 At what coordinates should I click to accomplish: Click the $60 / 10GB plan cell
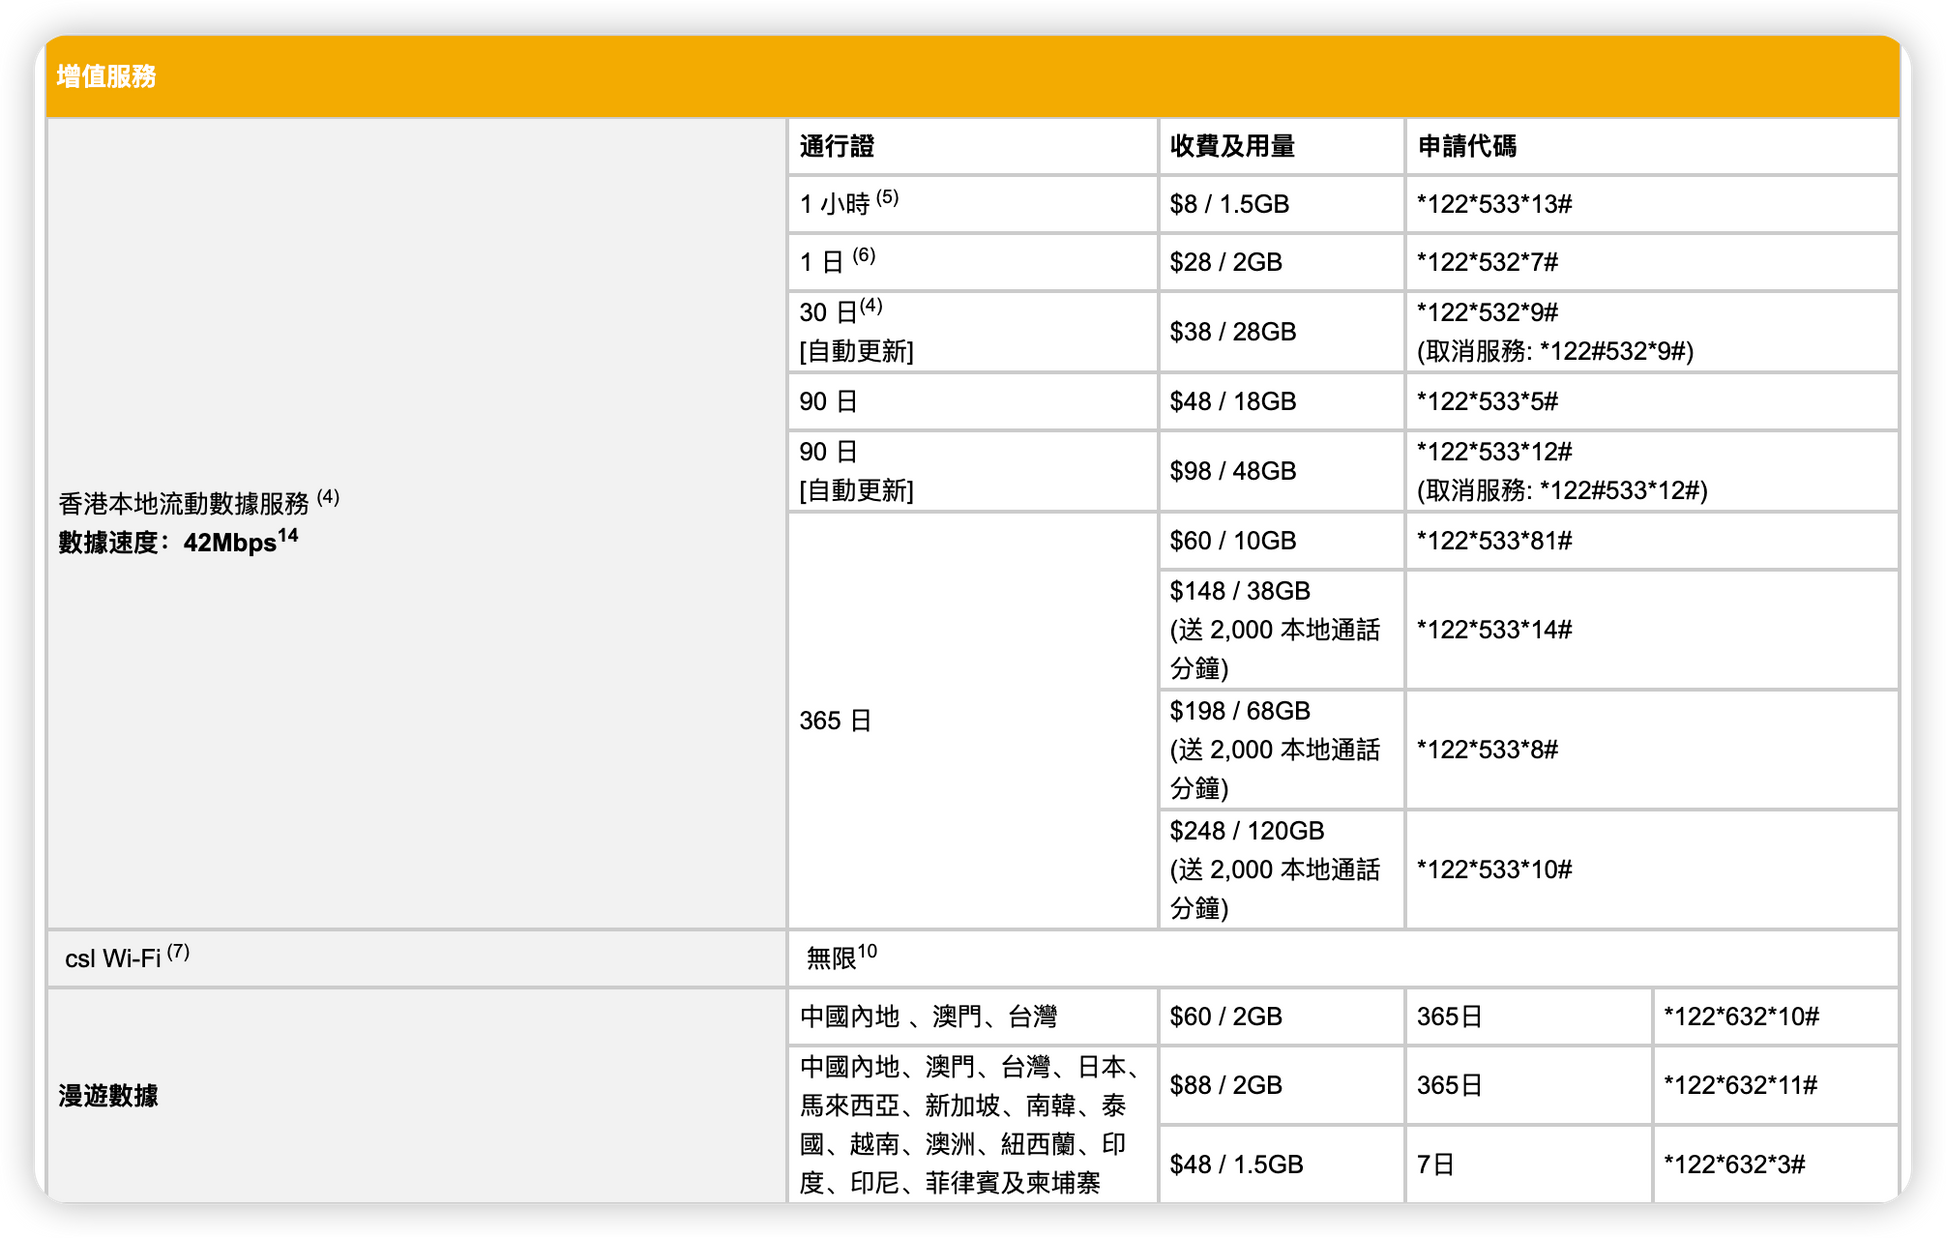[x=1232, y=541]
